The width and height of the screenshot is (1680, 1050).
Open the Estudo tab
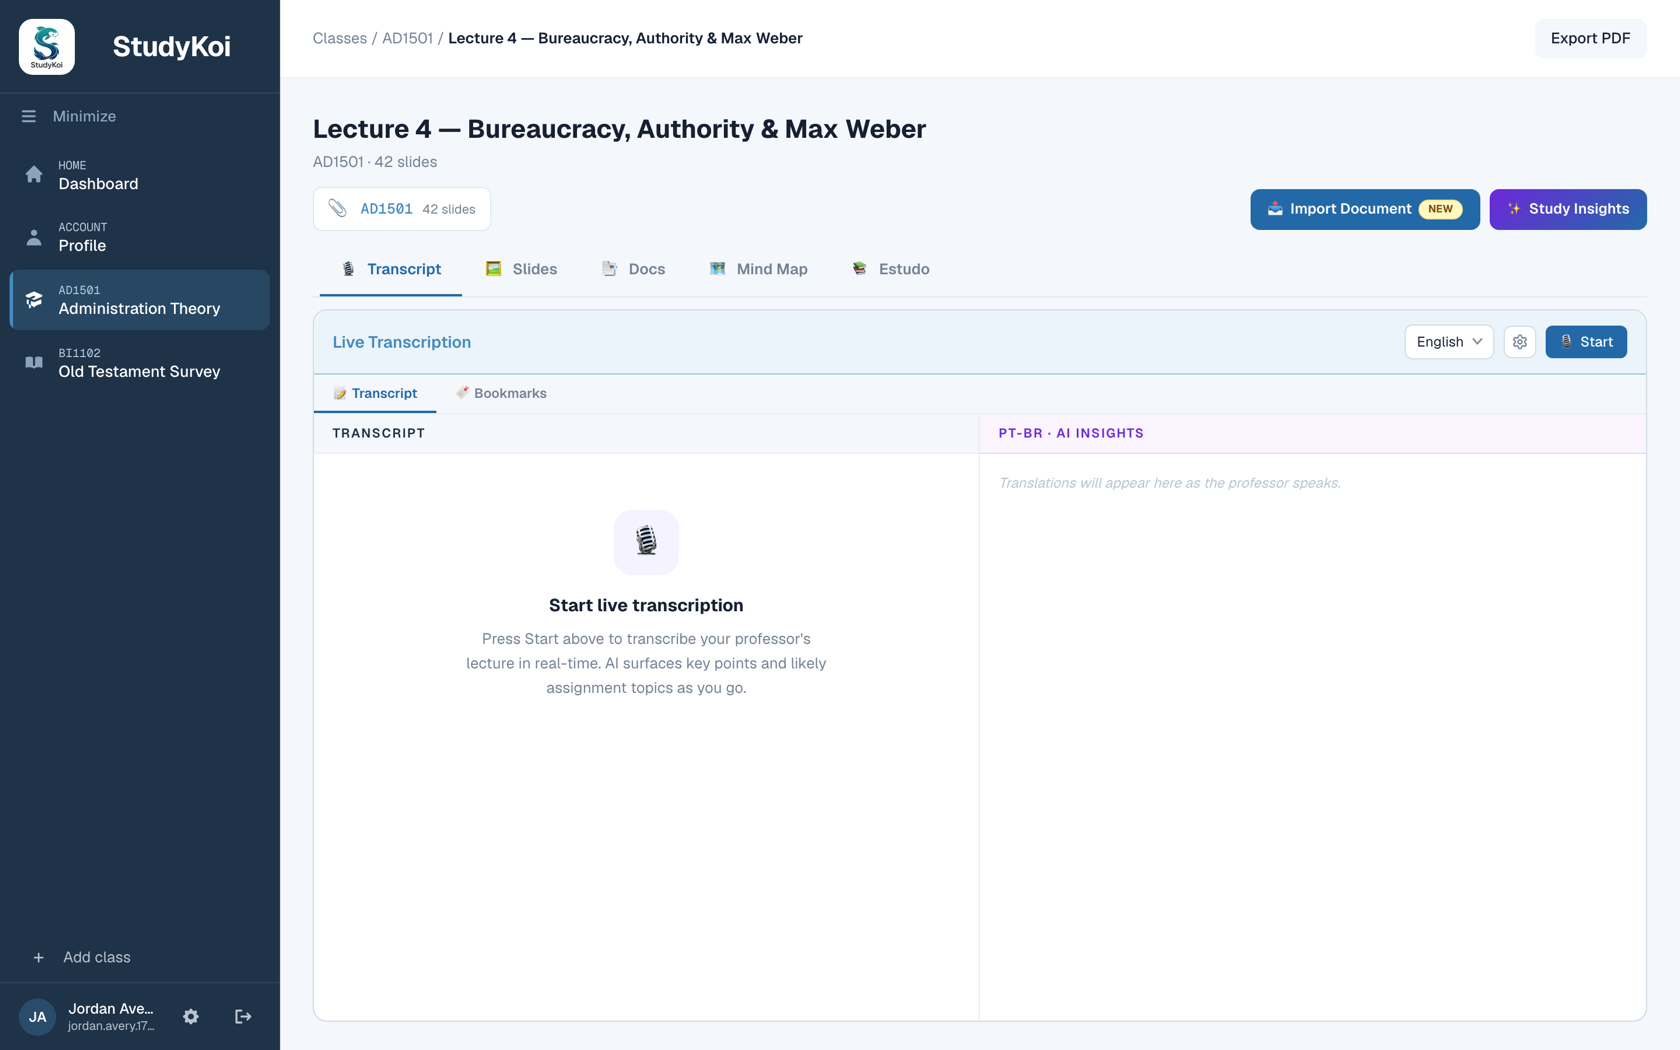pyautogui.click(x=890, y=269)
